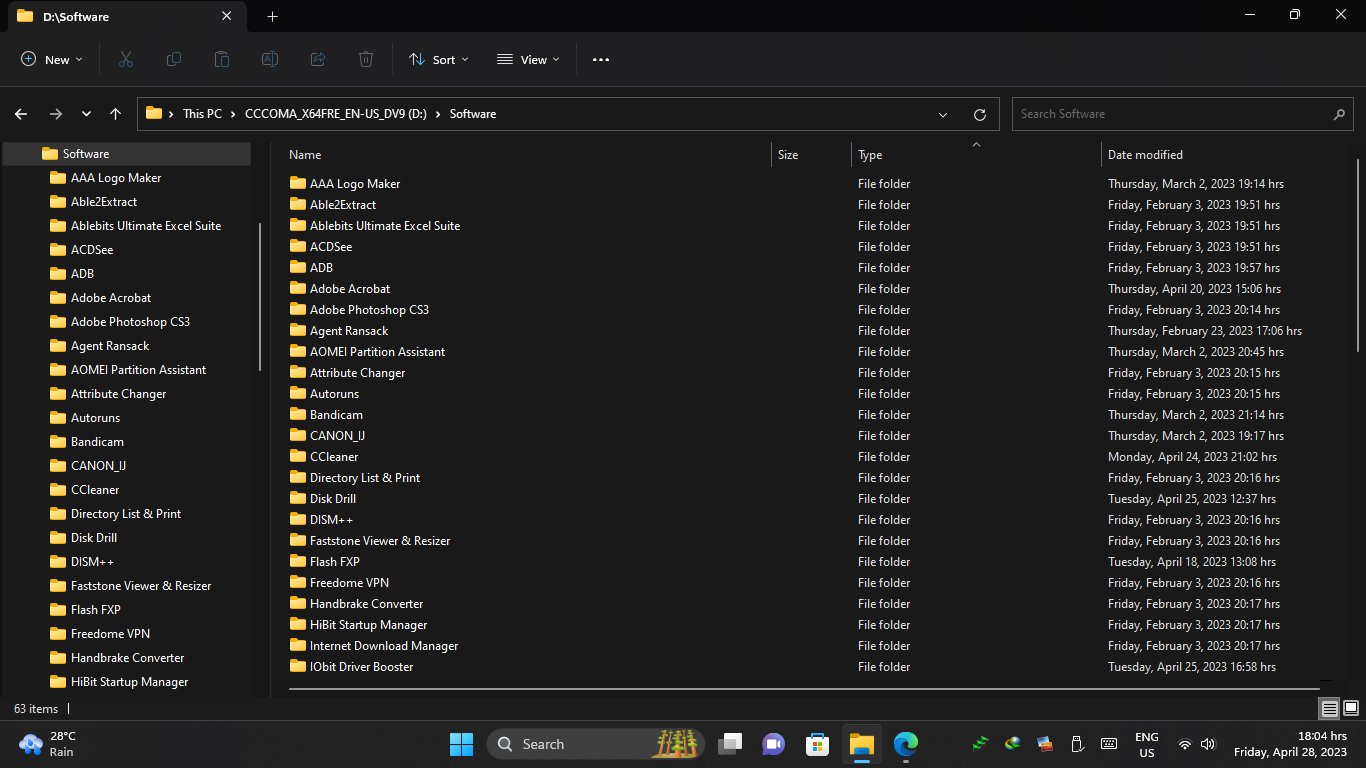Select DISM++ folder in file list
The width and height of the screenshot is (1366, 768).
click(321, 519)
